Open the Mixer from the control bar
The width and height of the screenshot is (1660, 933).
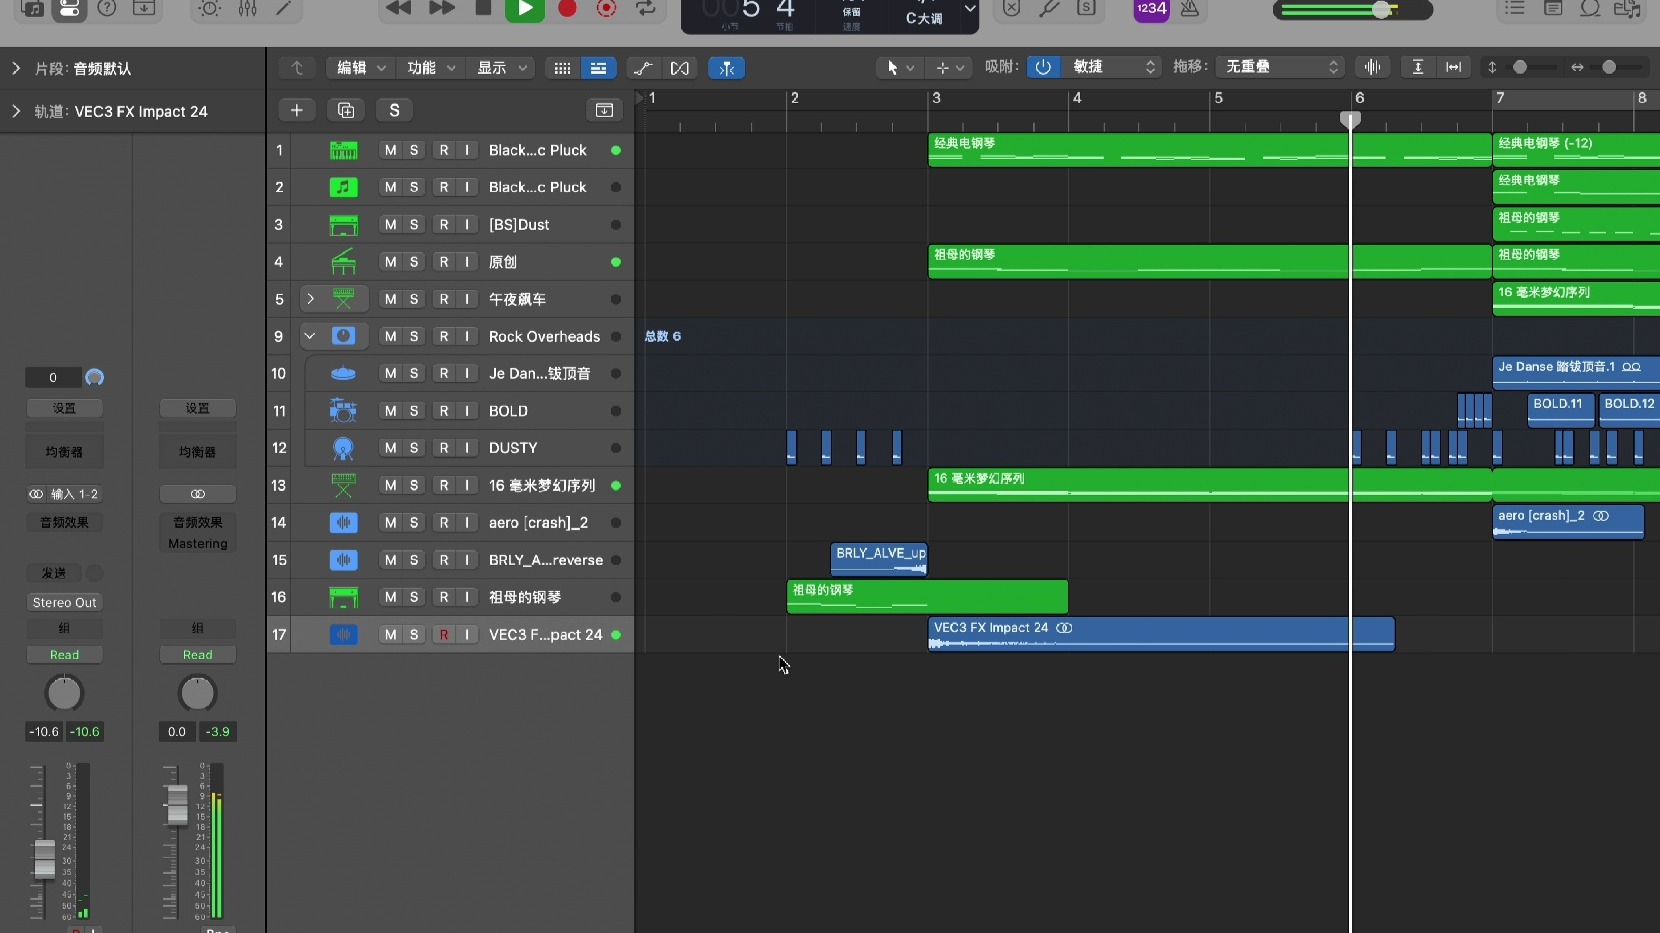[x=247, y=9]
